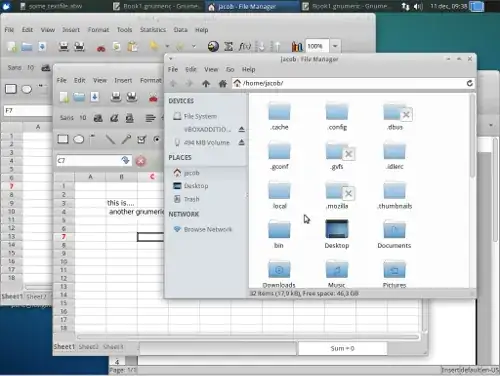The width and height of the screenshot is (500, 376).
Task: Browse Network in the sidebar
Action: coord(208,229)
